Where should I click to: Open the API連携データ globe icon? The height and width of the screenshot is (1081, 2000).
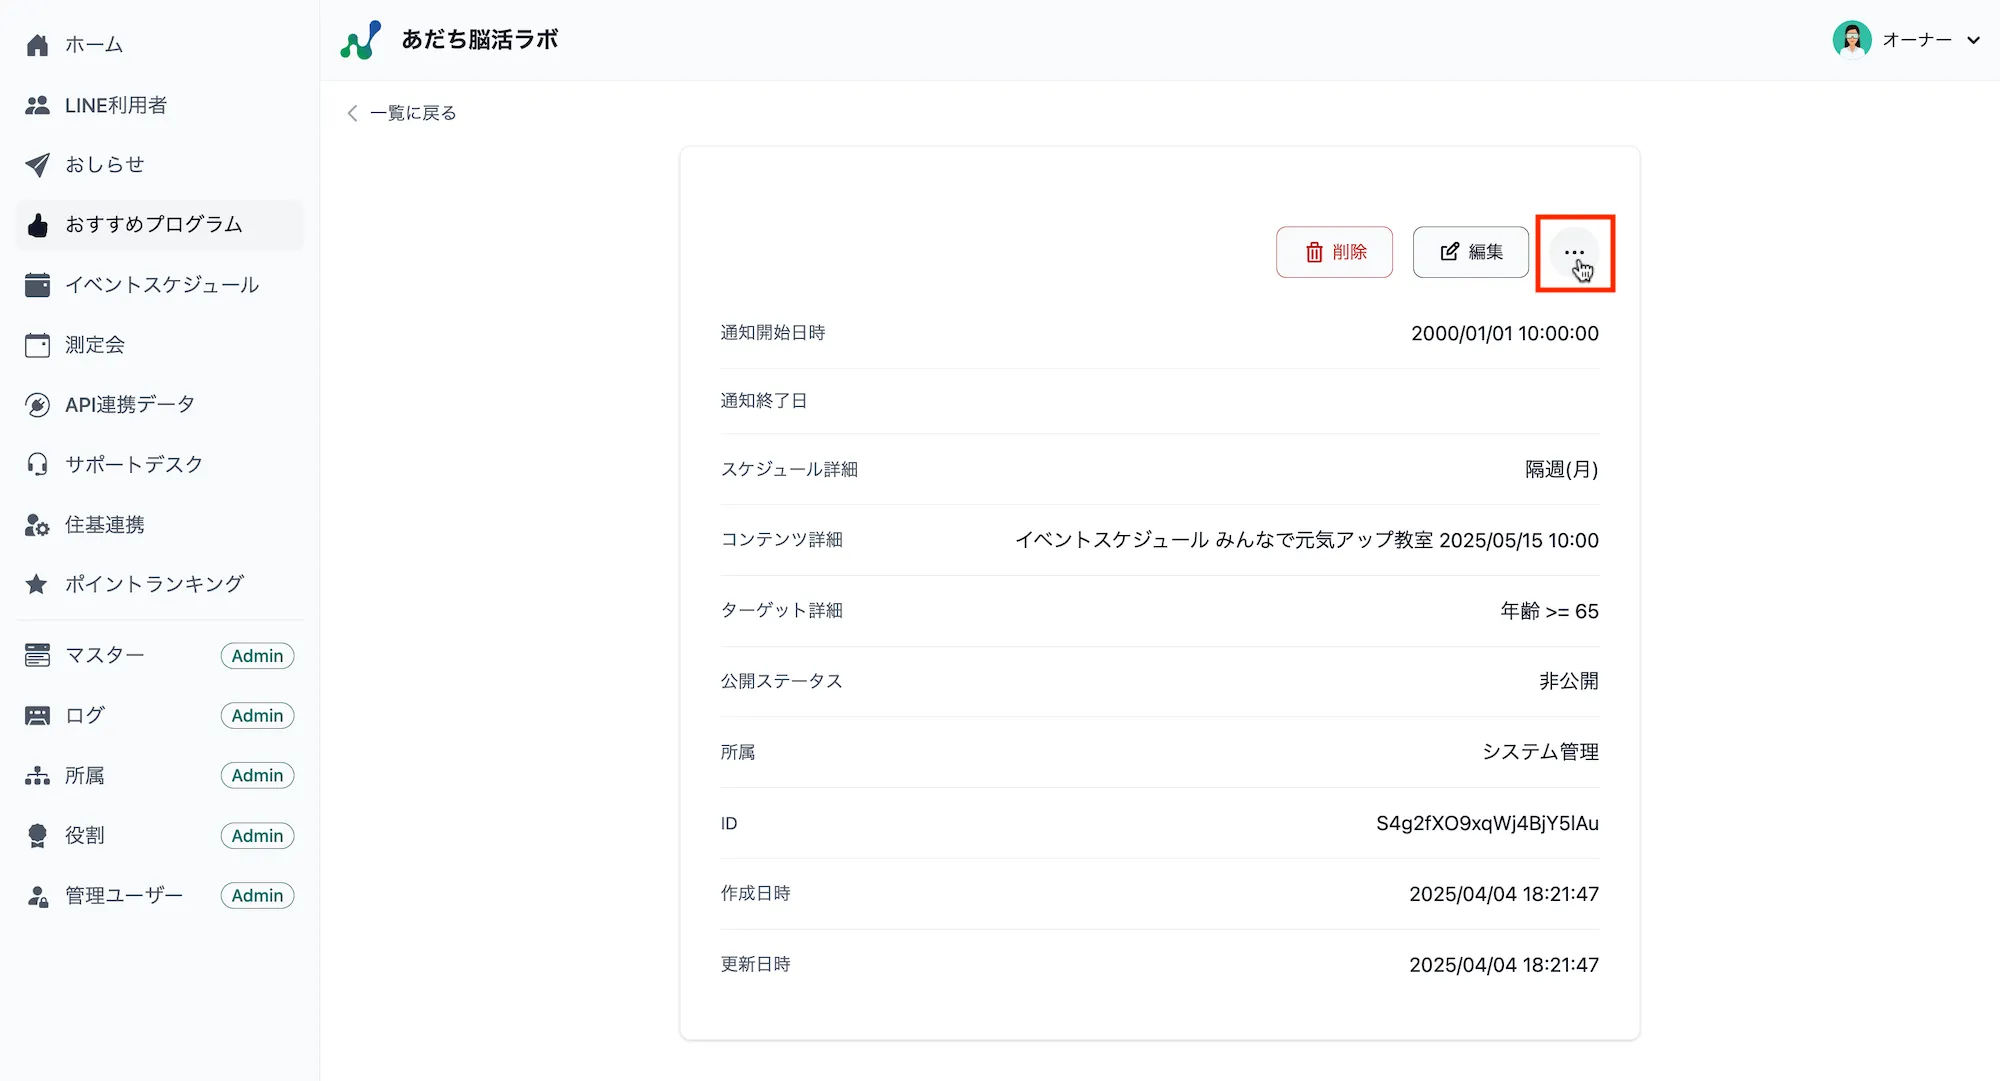pos(37,404)
